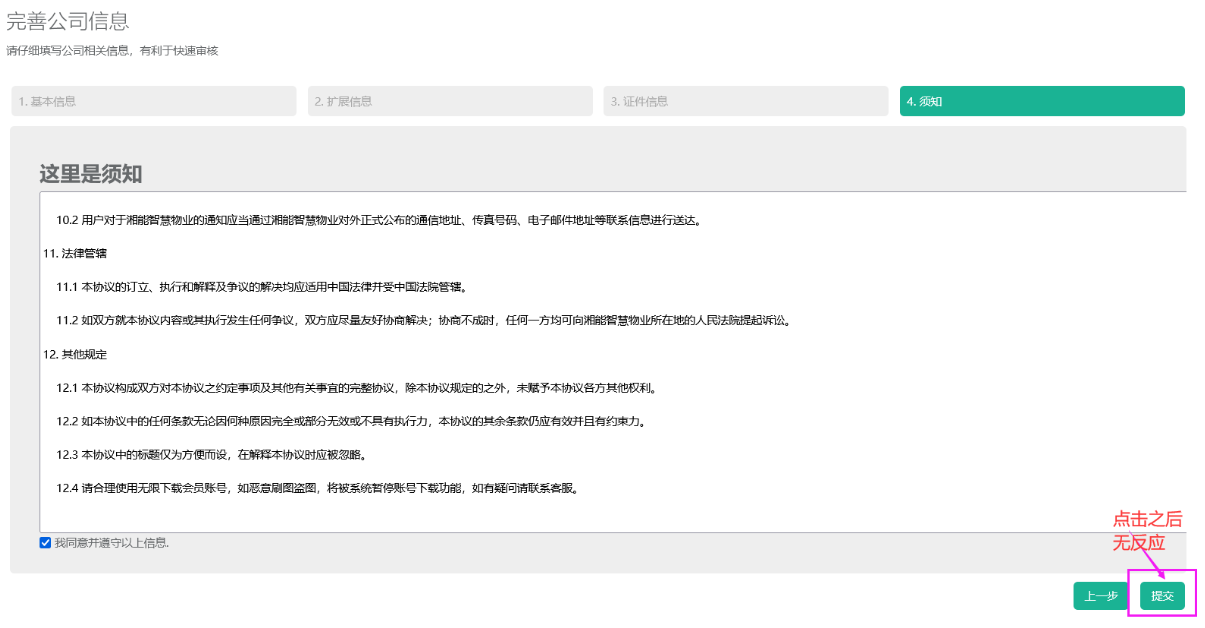This screenshot has height=628, width=1205.
Task: Click clause 11.1 about applicable Chinese law
Action: pyautogui.click(x=261, y=287)
